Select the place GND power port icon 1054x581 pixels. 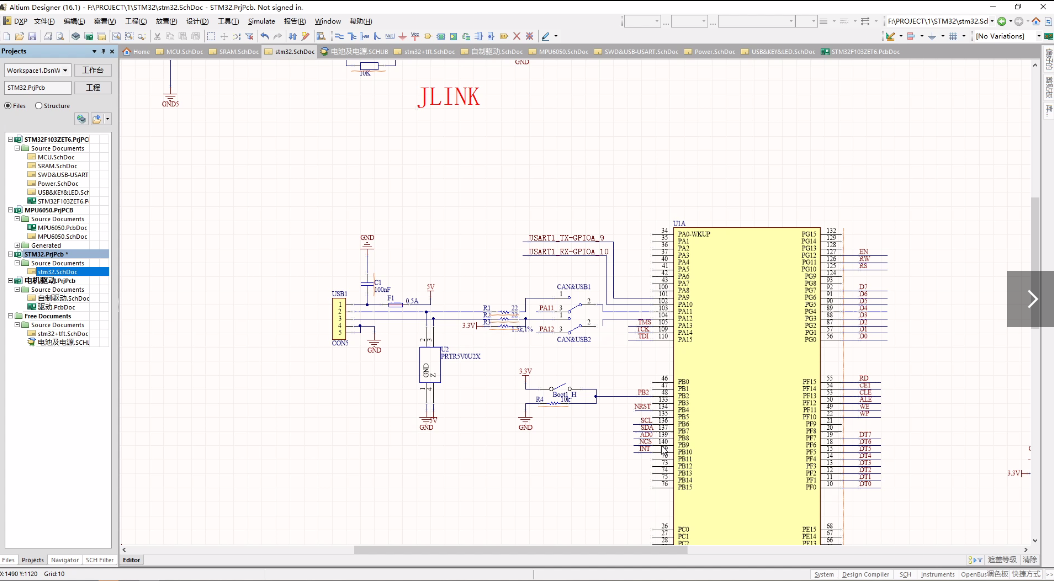pos(403,36)
